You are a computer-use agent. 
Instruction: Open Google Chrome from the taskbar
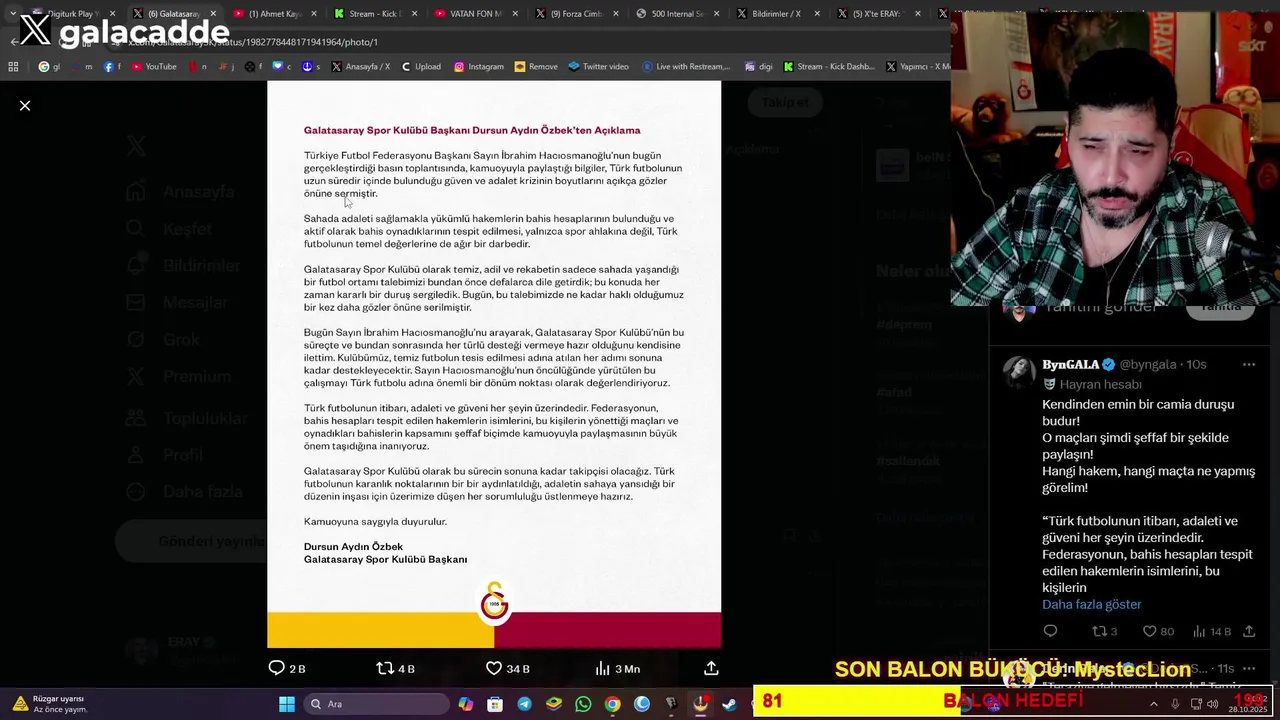coord(612,704)
